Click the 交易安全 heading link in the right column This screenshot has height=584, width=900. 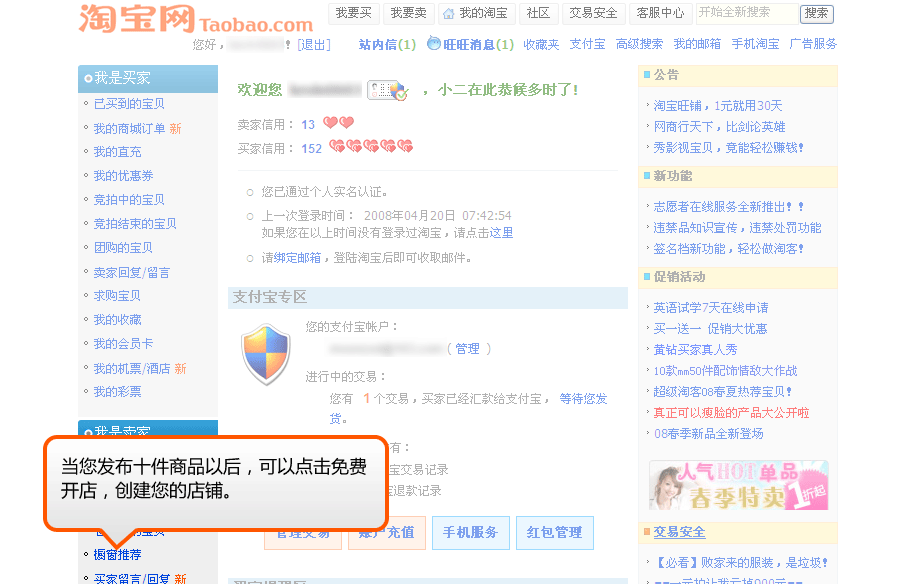(679, 532)
